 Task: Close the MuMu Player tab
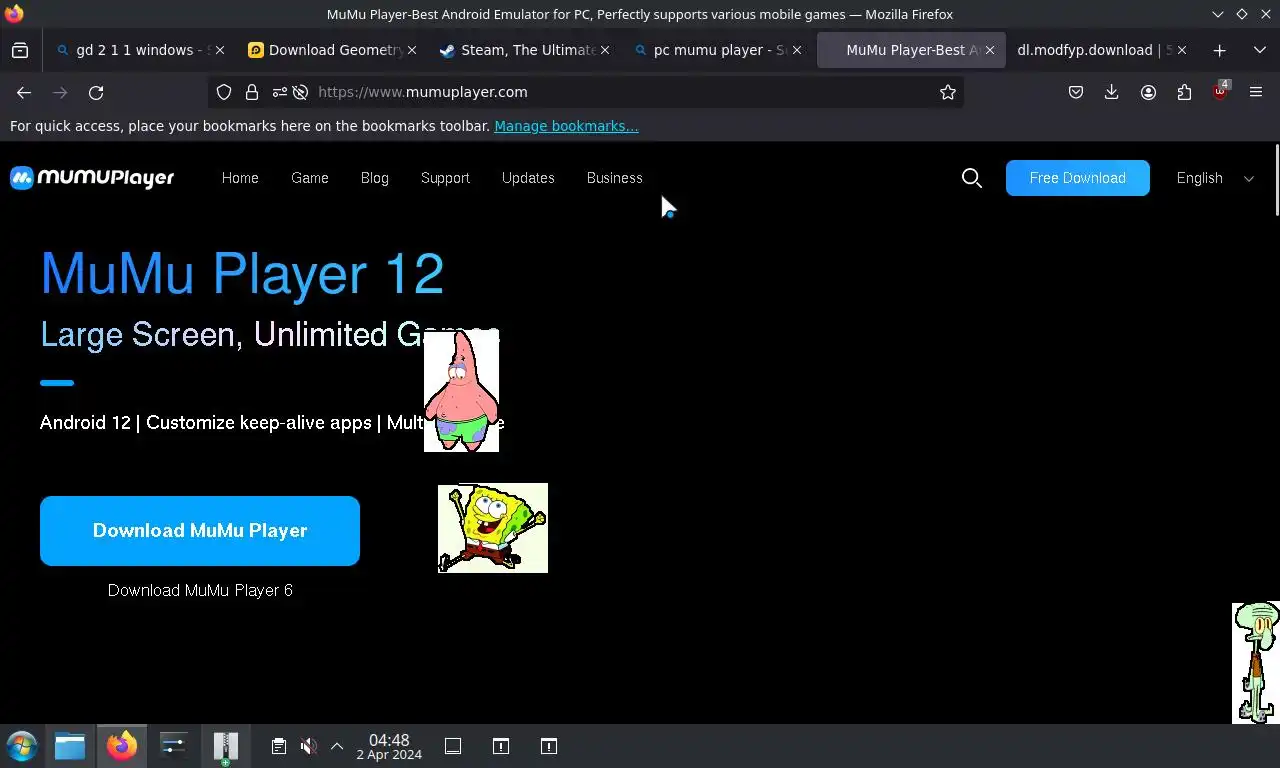[989, 50]
